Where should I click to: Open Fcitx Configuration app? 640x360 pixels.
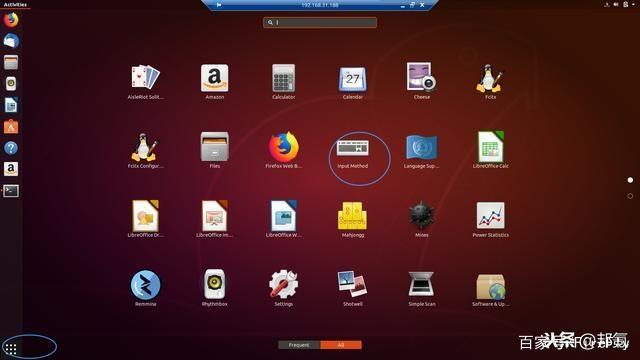point(145,151)
